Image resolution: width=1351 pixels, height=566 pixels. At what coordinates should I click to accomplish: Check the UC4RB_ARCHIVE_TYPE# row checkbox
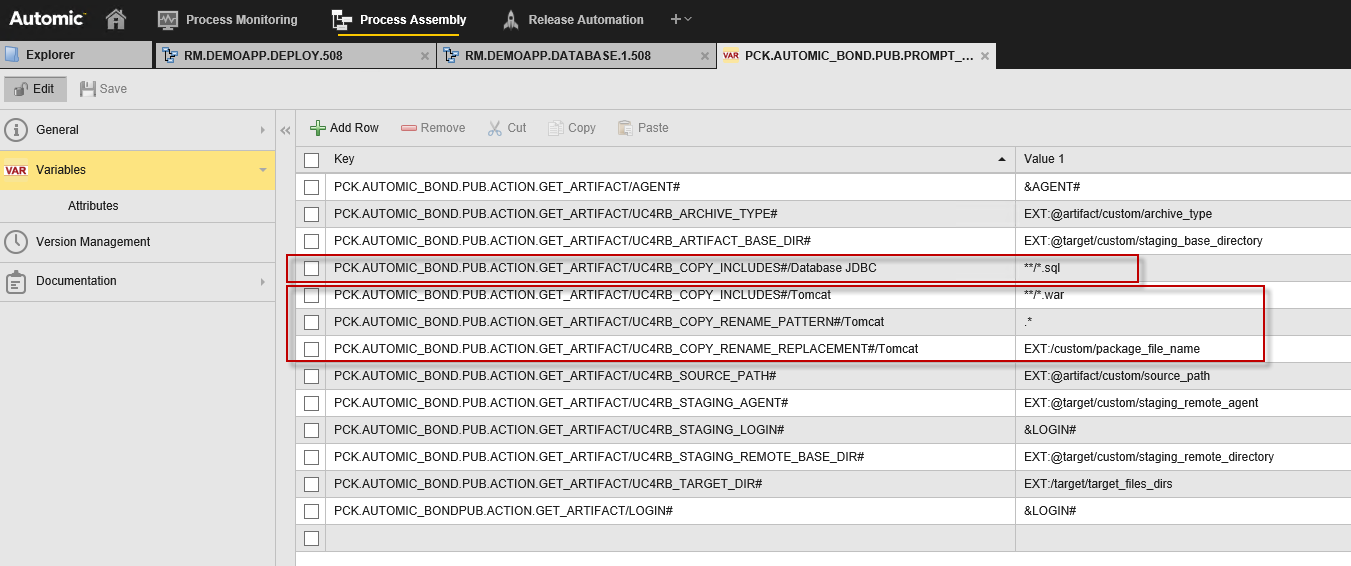[311, 214]
